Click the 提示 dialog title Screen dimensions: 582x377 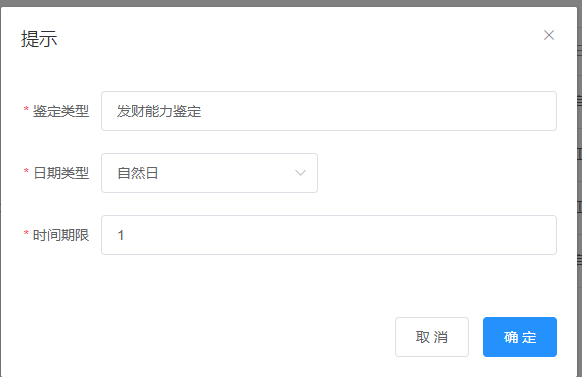click(x=39, y=39)
